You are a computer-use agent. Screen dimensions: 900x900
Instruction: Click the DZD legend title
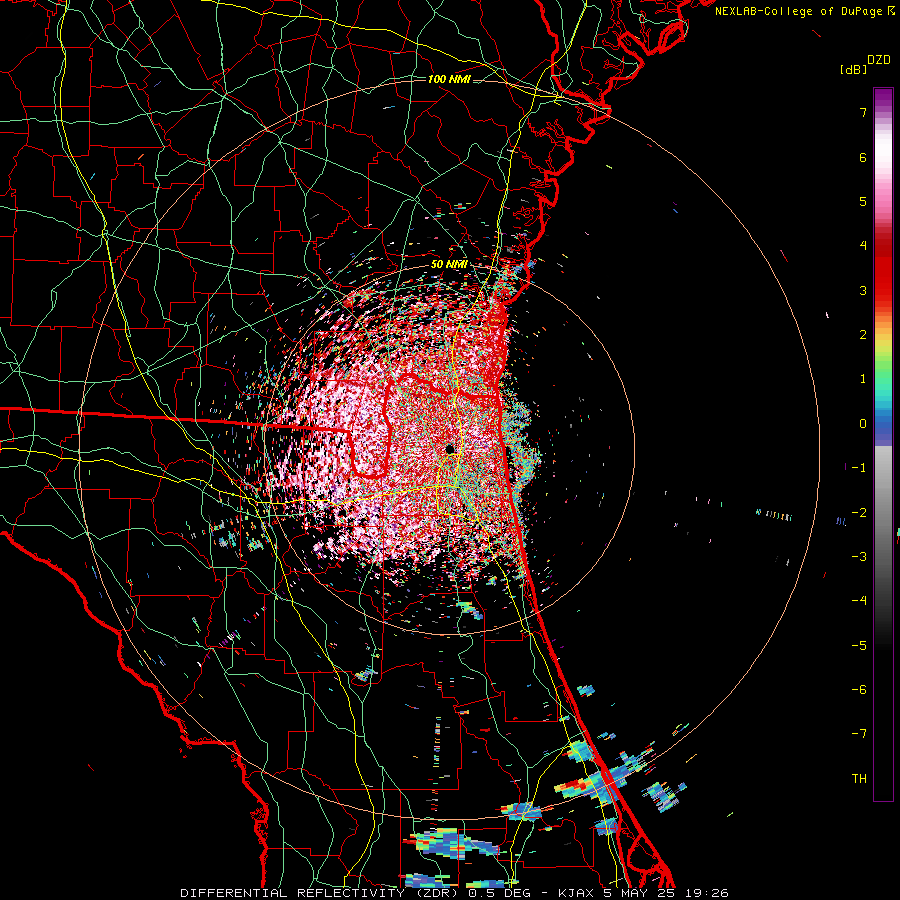[x=879, y=60]
